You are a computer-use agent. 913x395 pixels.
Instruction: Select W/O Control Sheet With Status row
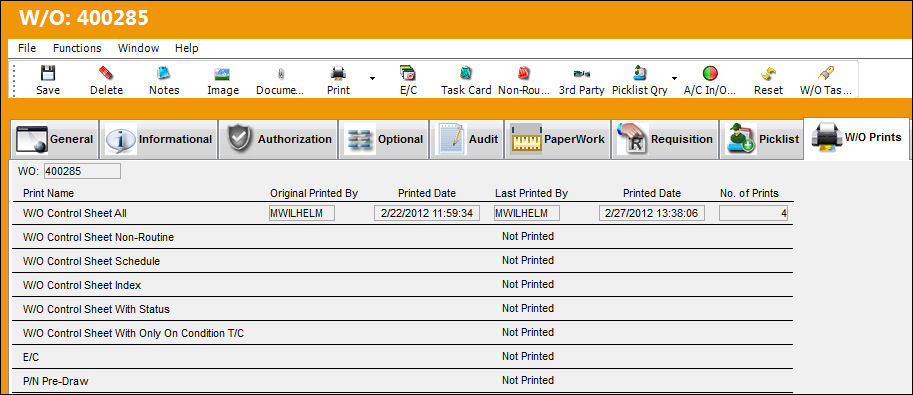402,309
